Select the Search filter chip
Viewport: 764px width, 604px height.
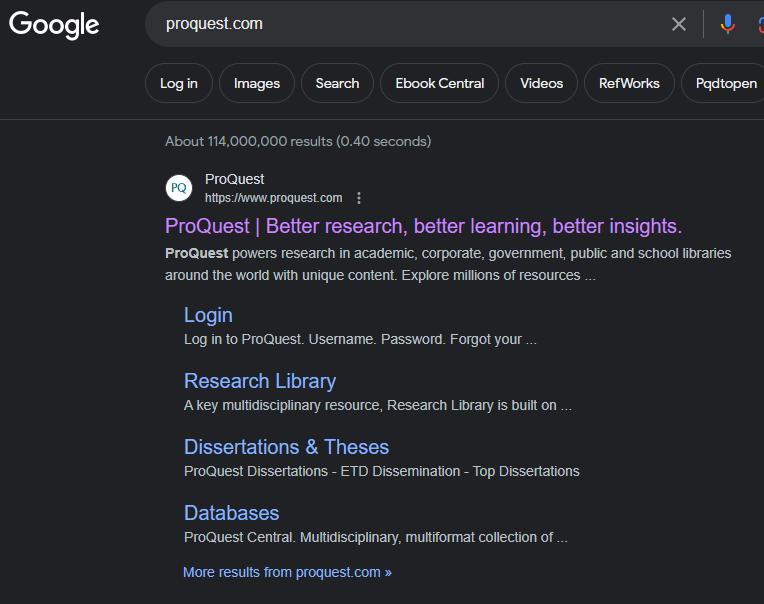(x=337, y=83)
